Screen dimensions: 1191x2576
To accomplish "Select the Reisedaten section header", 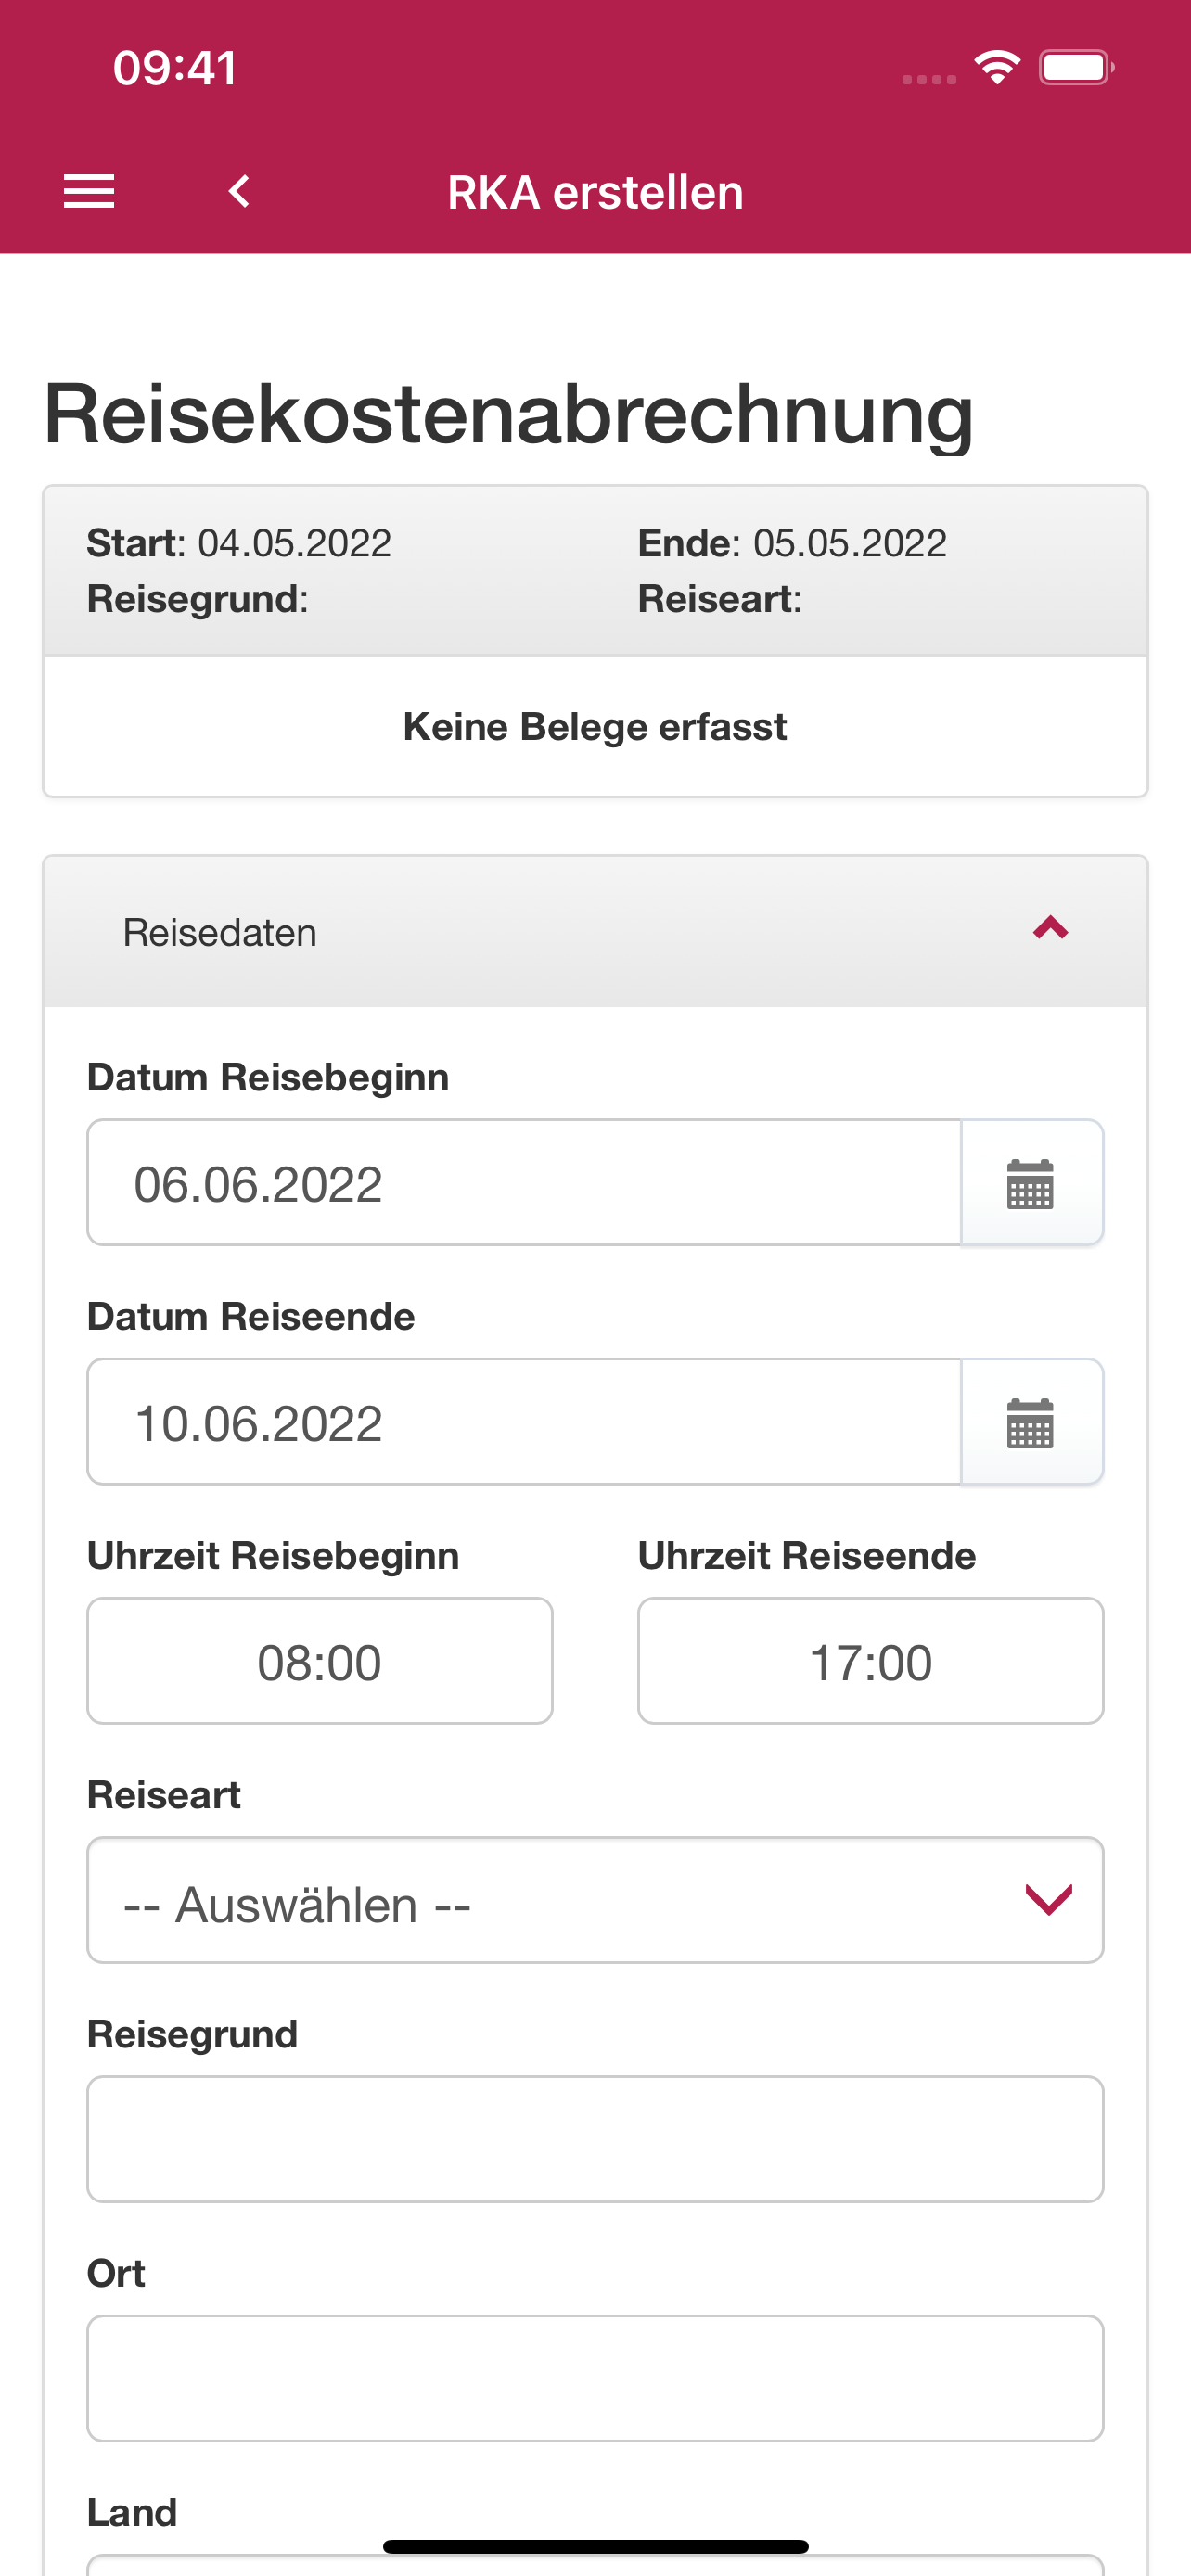I will tap(595, 932).
